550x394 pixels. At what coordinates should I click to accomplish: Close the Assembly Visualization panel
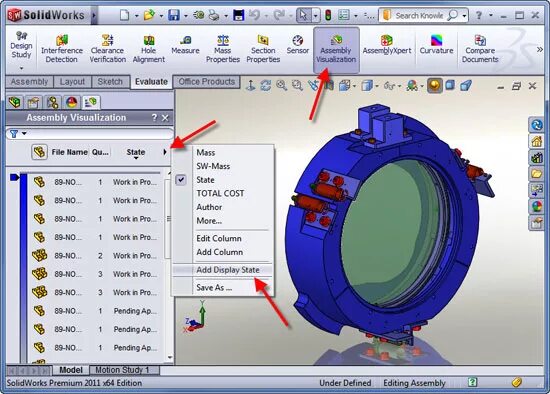pyautogui.click(x=165, y=118)
